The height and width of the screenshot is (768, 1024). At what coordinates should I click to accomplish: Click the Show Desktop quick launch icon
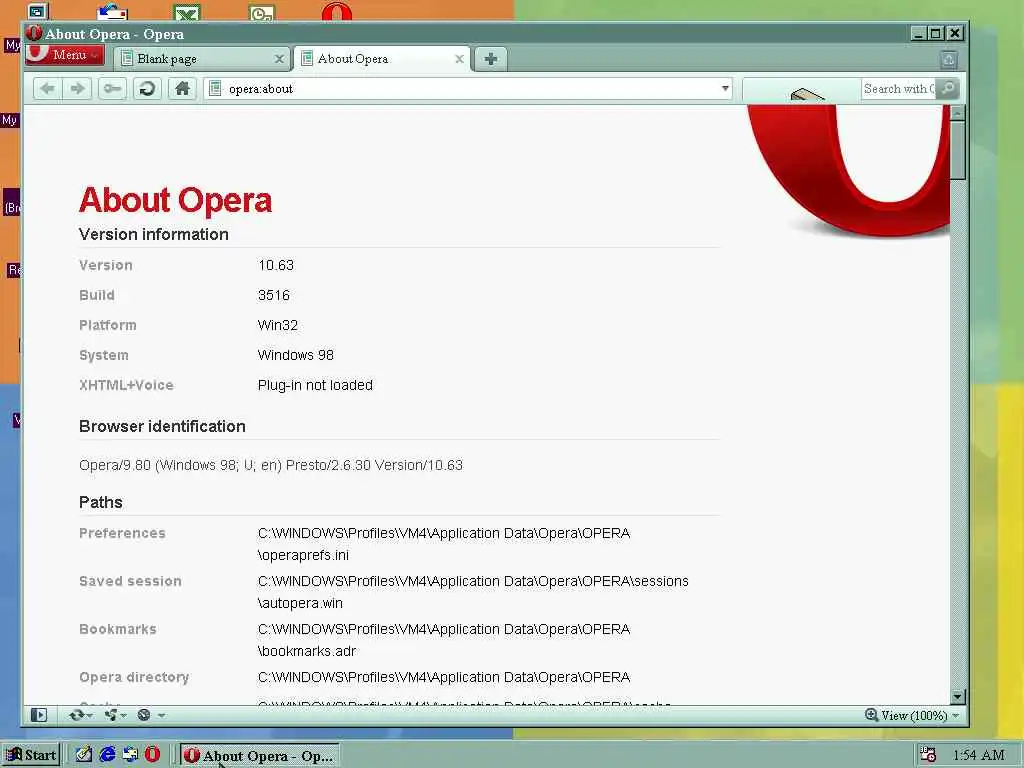point(130,754)
